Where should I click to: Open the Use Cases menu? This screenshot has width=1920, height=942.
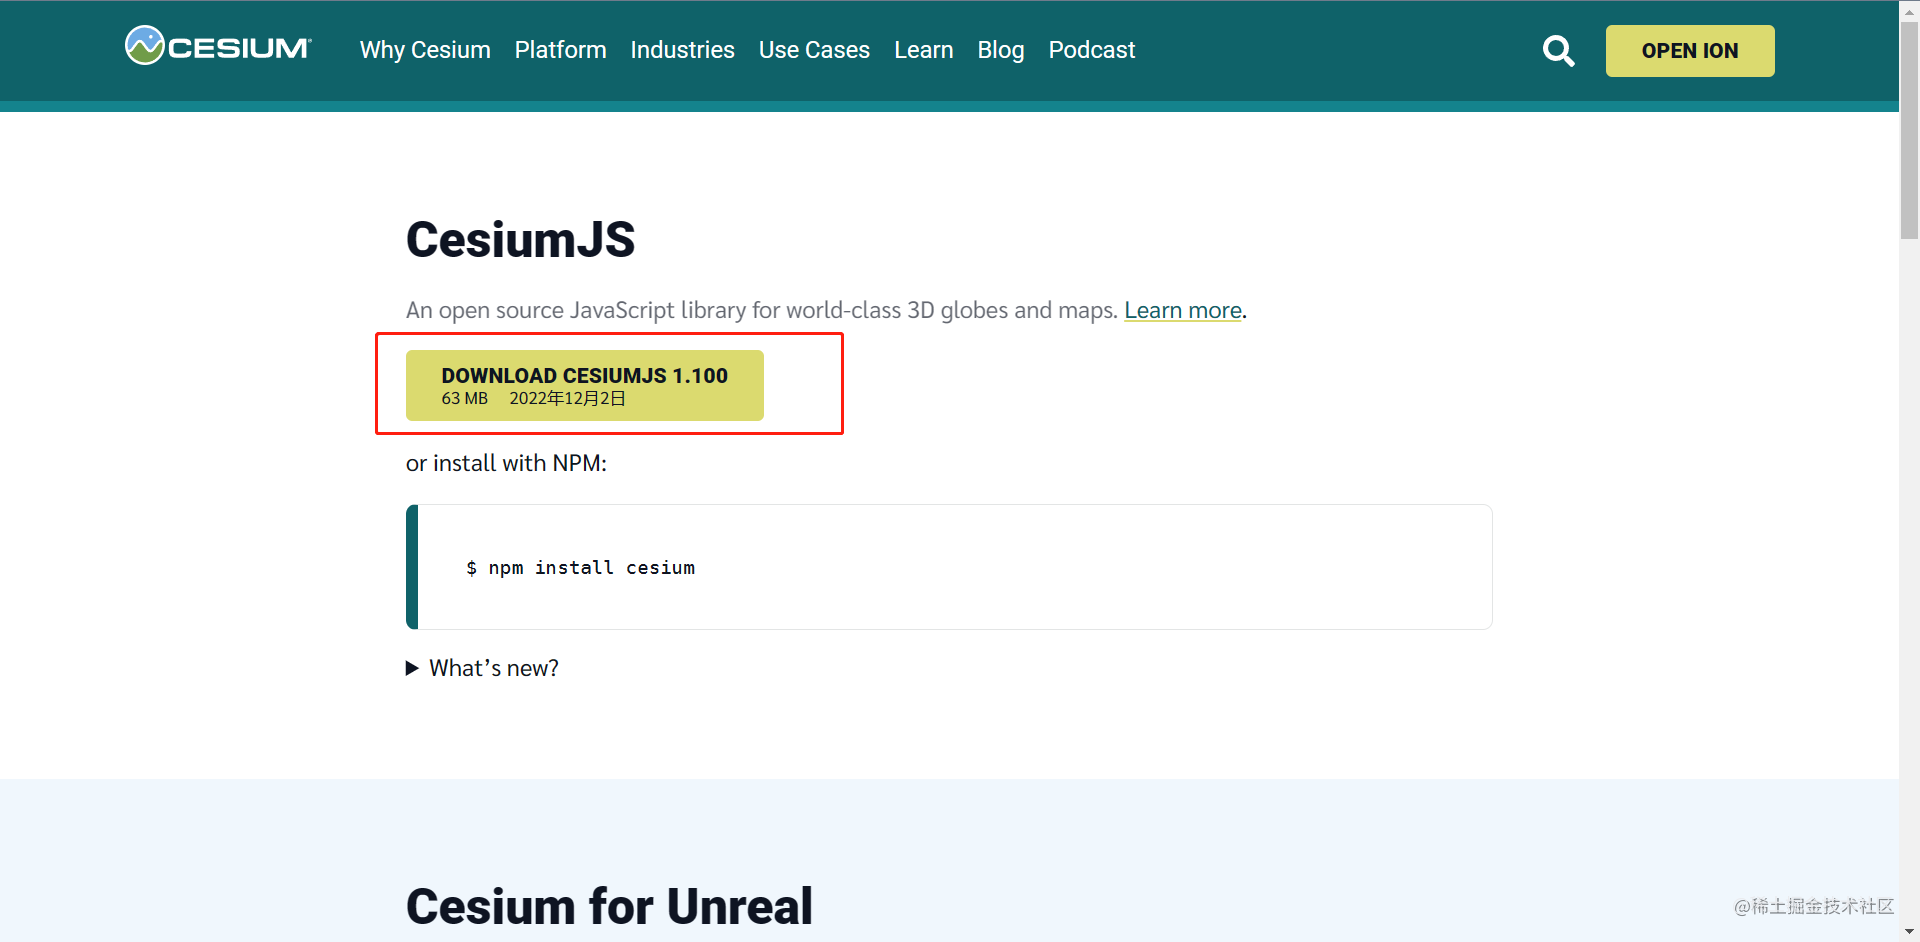click(814, 50)
